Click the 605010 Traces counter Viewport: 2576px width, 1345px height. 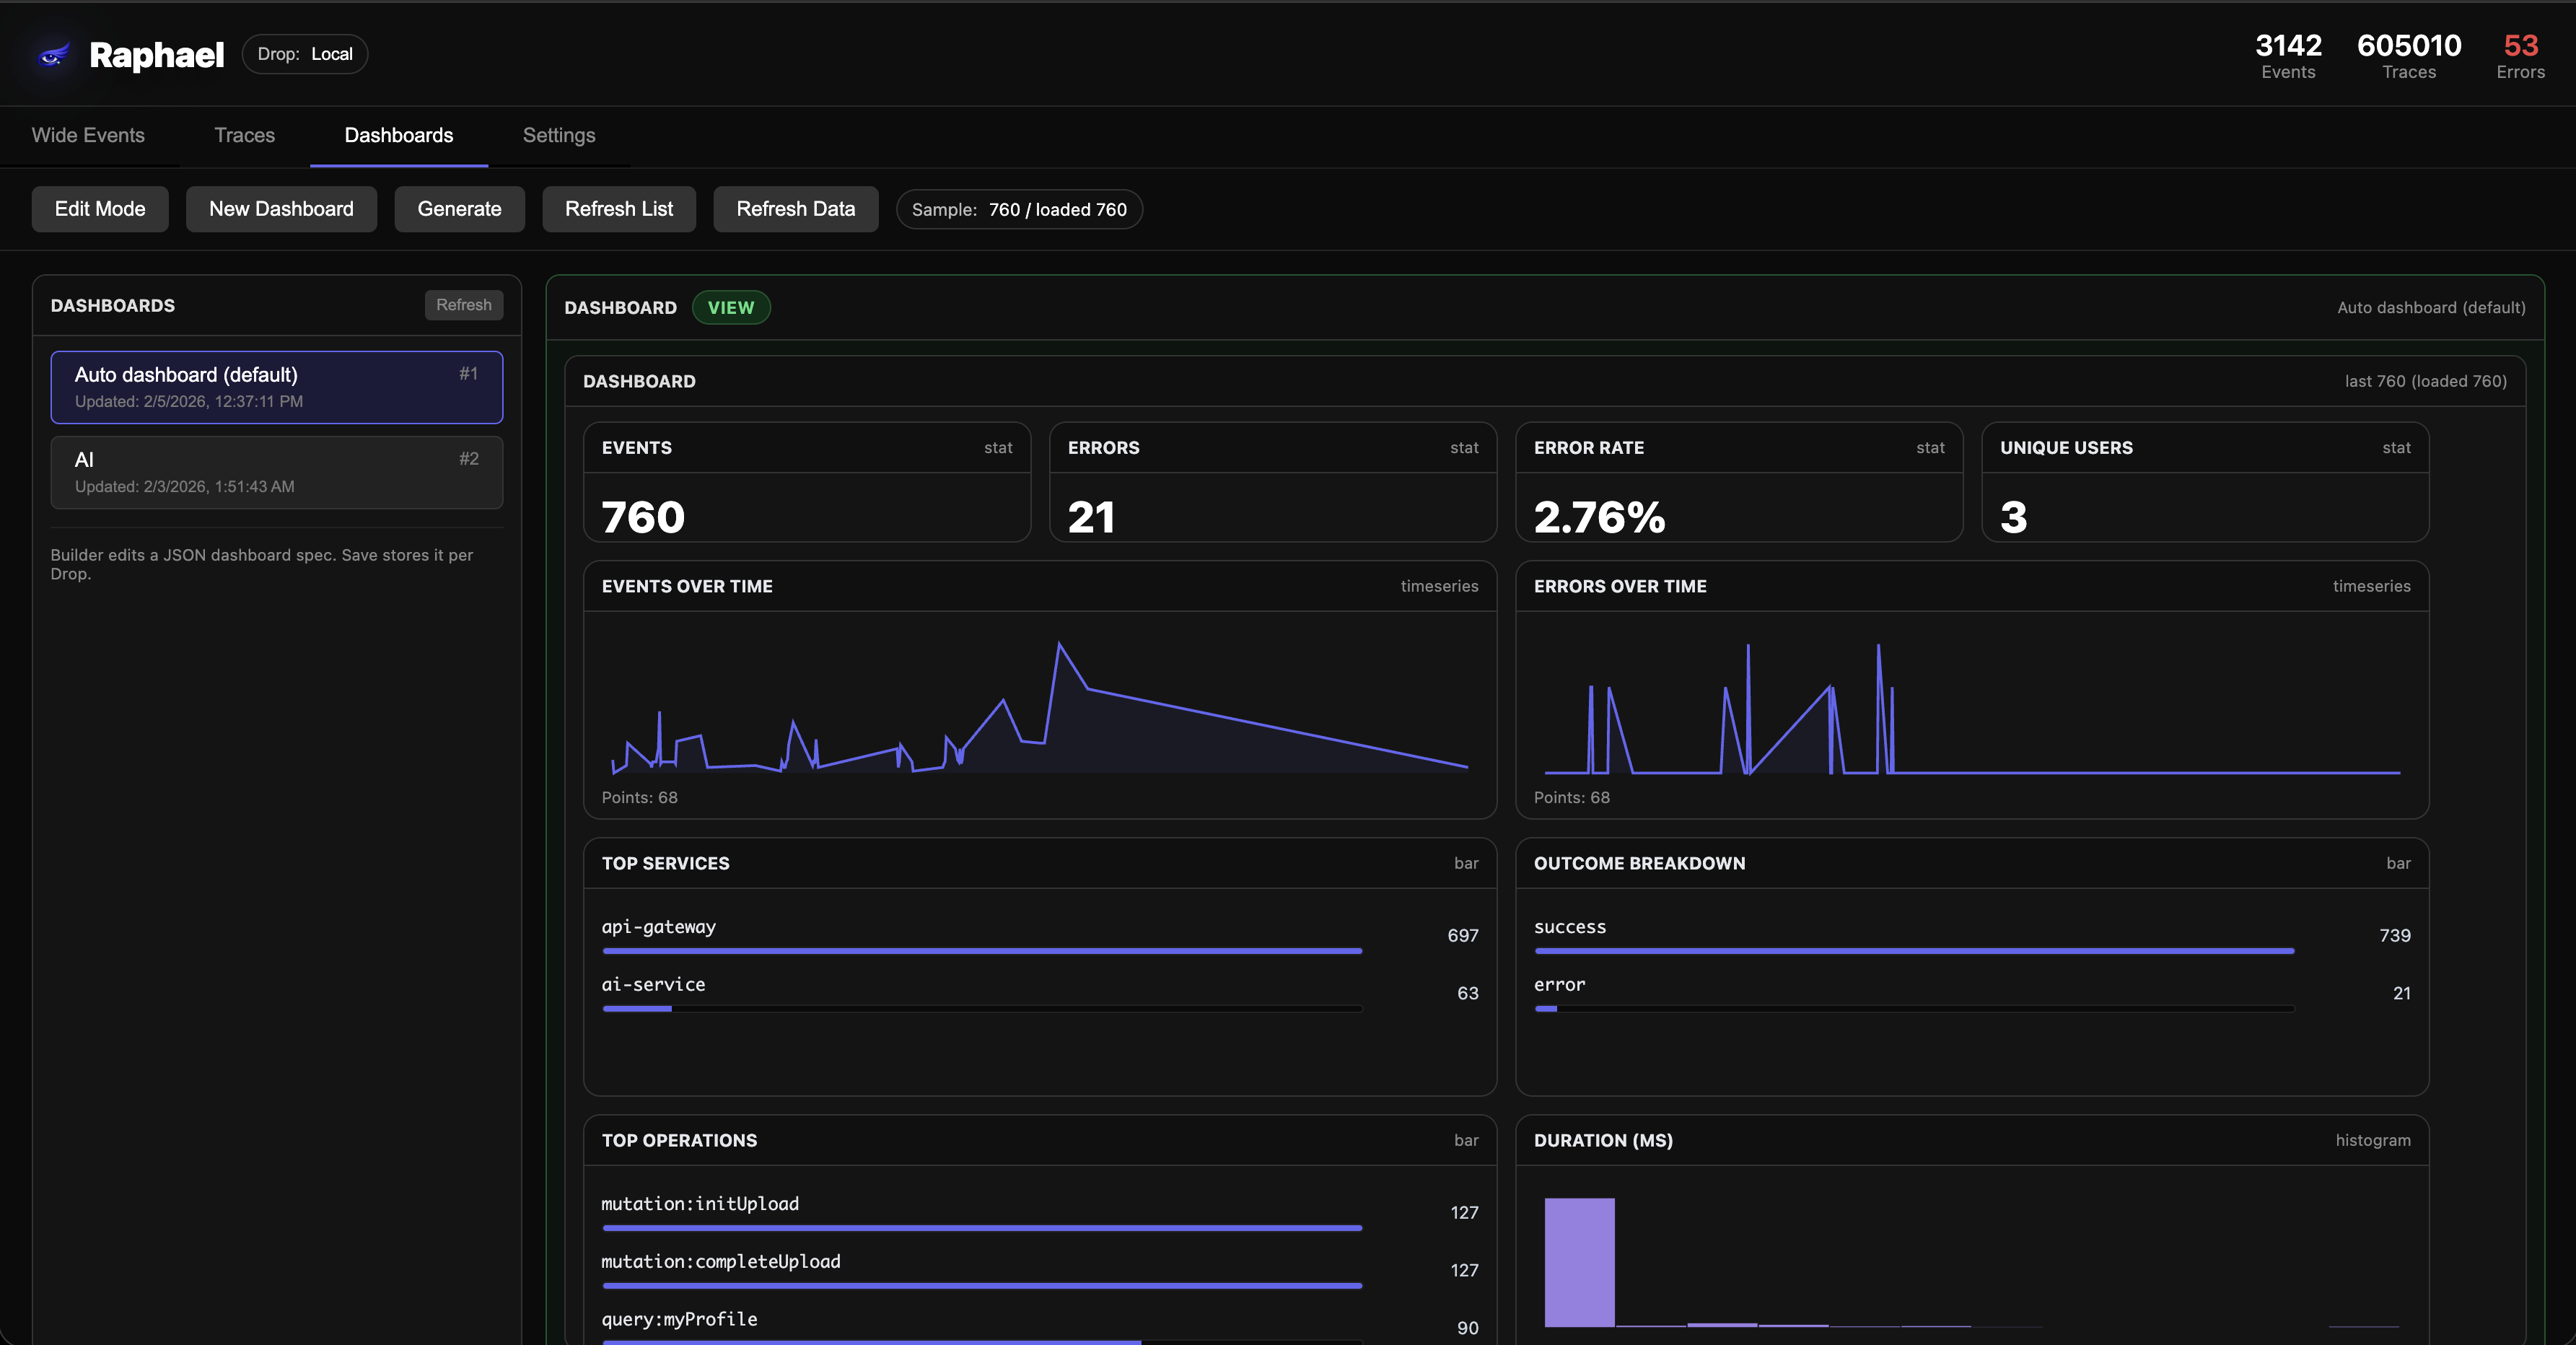coord(2410,55)
